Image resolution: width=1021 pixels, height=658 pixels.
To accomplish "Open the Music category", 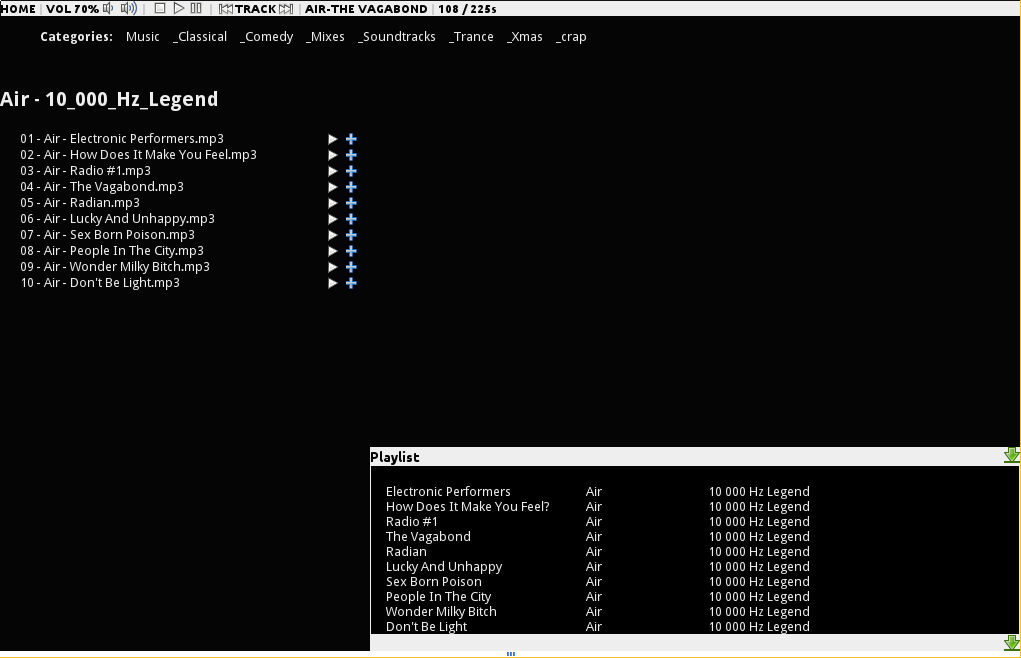I will (x=143, y=36).
